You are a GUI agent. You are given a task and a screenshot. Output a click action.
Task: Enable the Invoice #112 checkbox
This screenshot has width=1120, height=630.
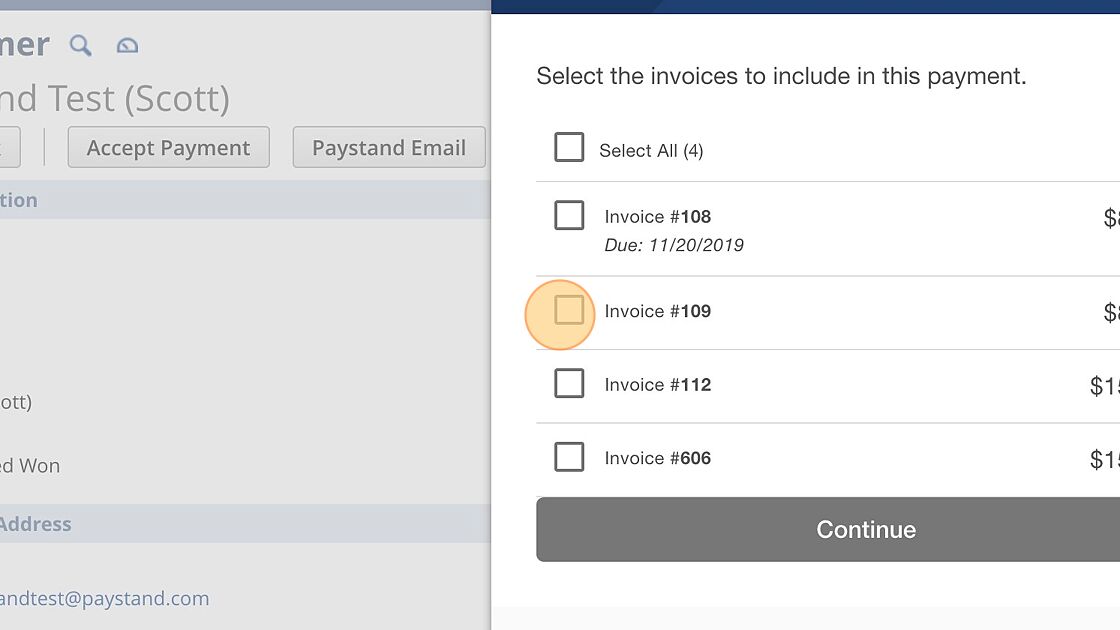[569, 384]
